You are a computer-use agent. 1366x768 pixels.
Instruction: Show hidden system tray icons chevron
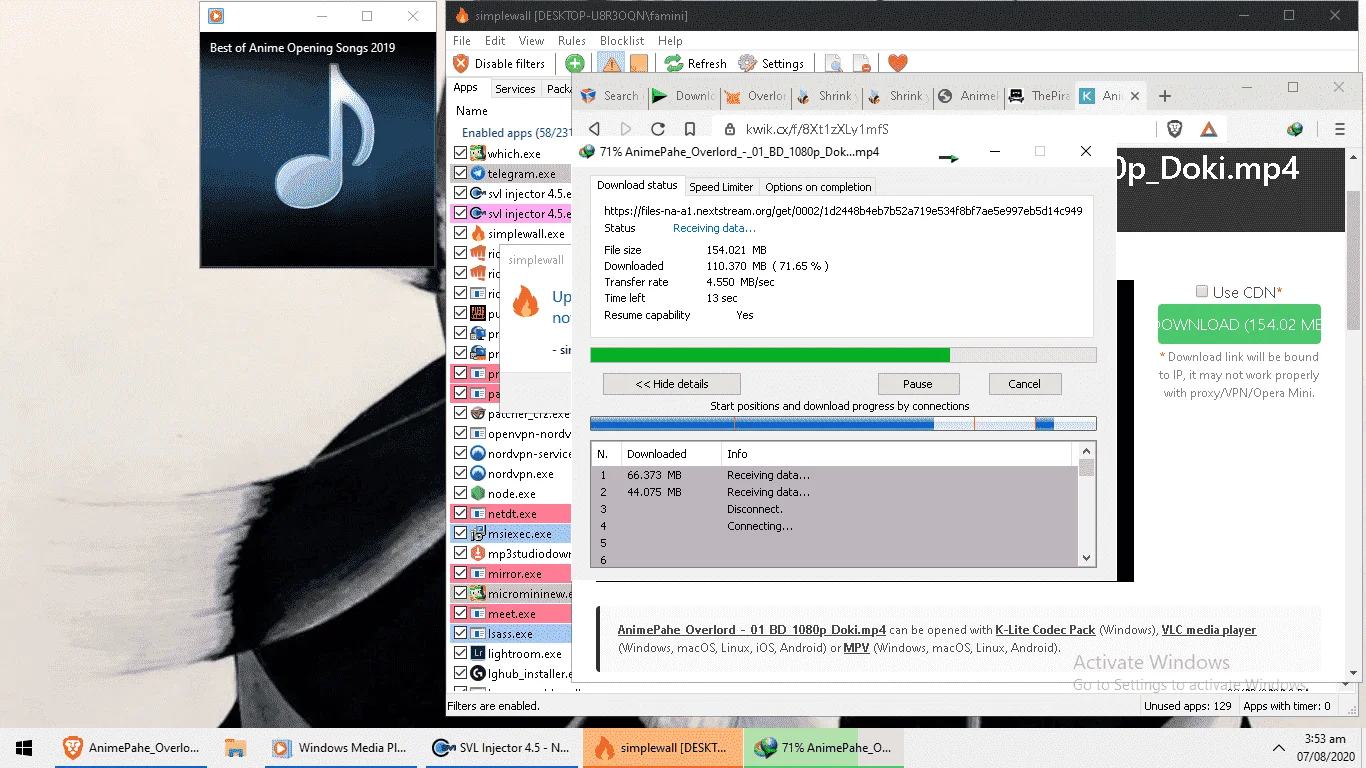pos(1278,748)
